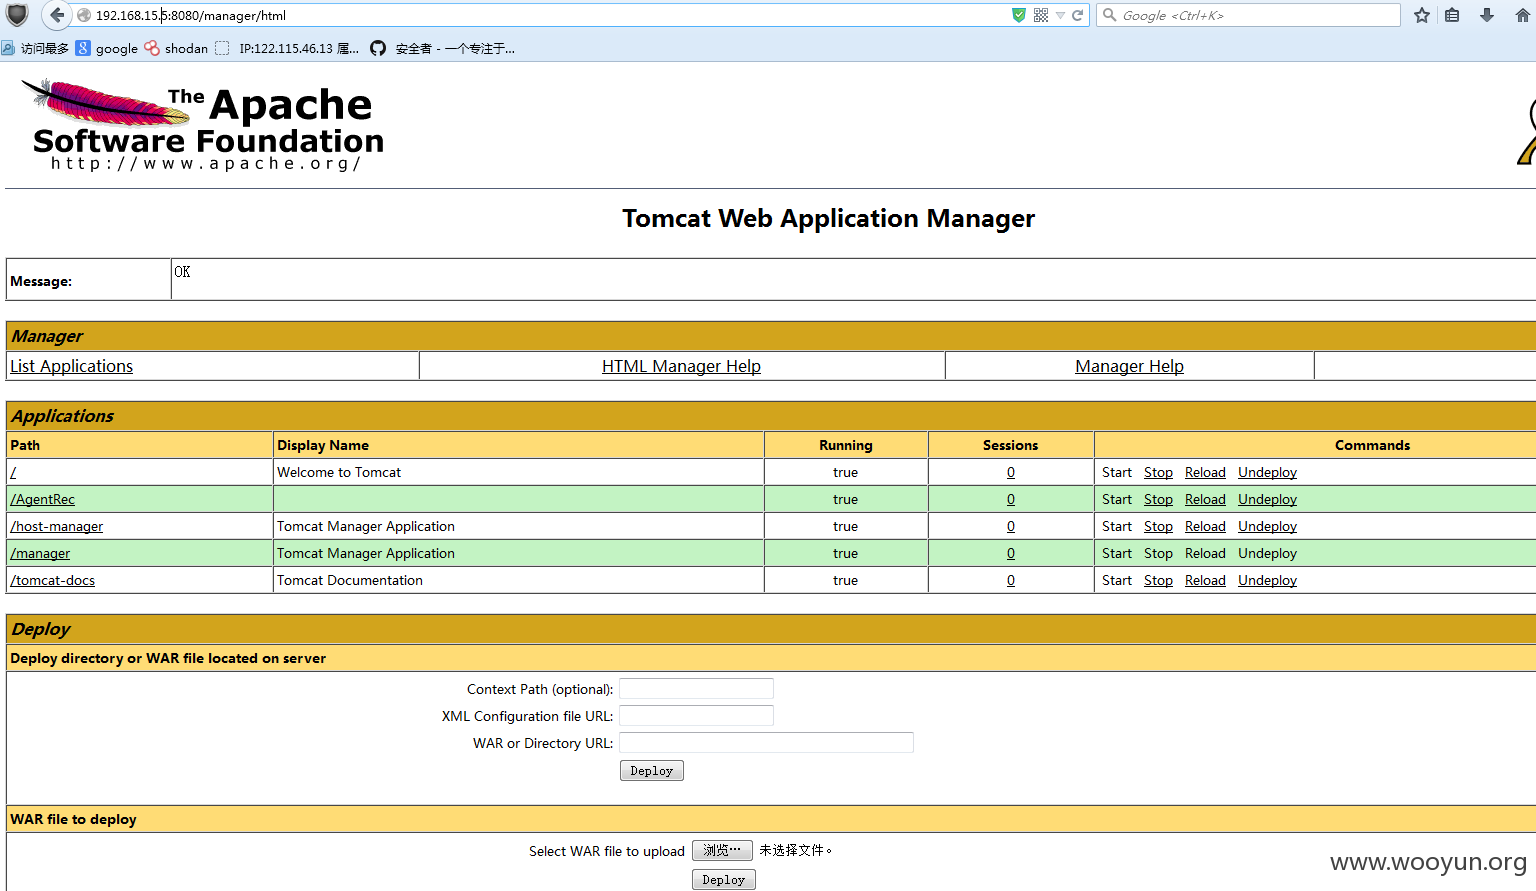Focus the address bar URL text

tap(191, 15)
